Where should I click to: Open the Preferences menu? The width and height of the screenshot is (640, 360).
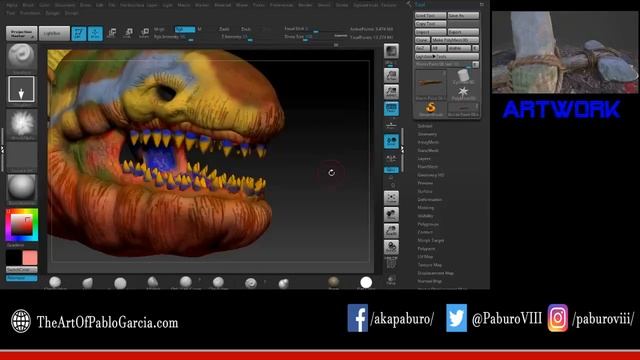click(282, 5)
